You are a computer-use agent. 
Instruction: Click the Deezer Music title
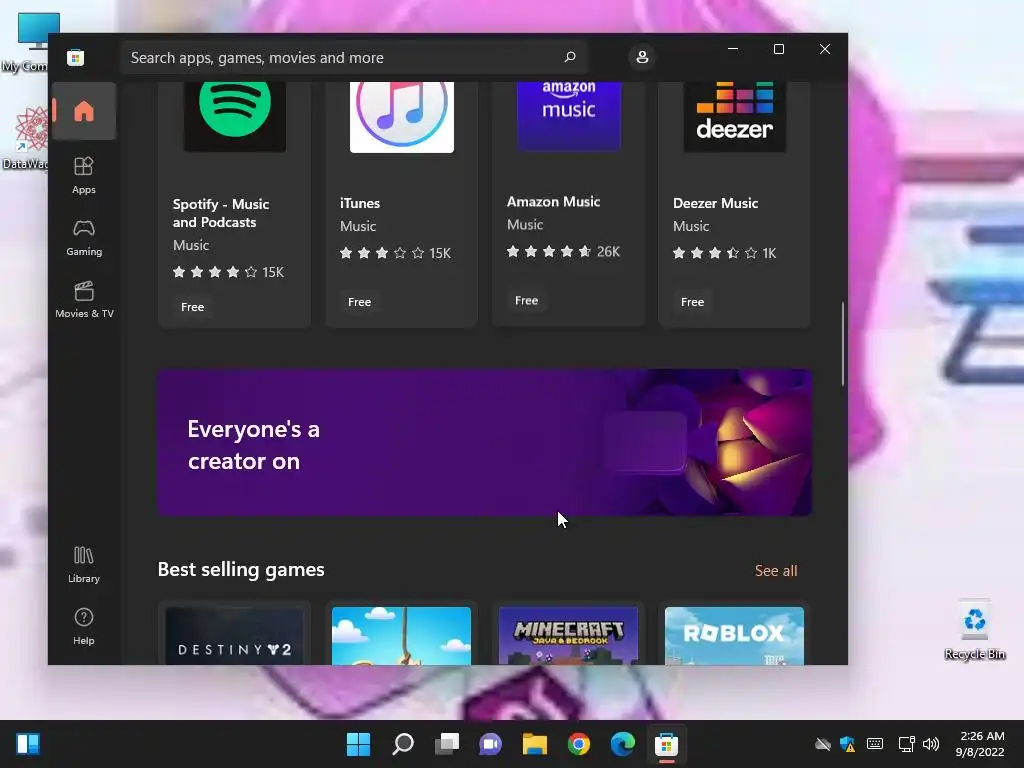coord(715,203)
